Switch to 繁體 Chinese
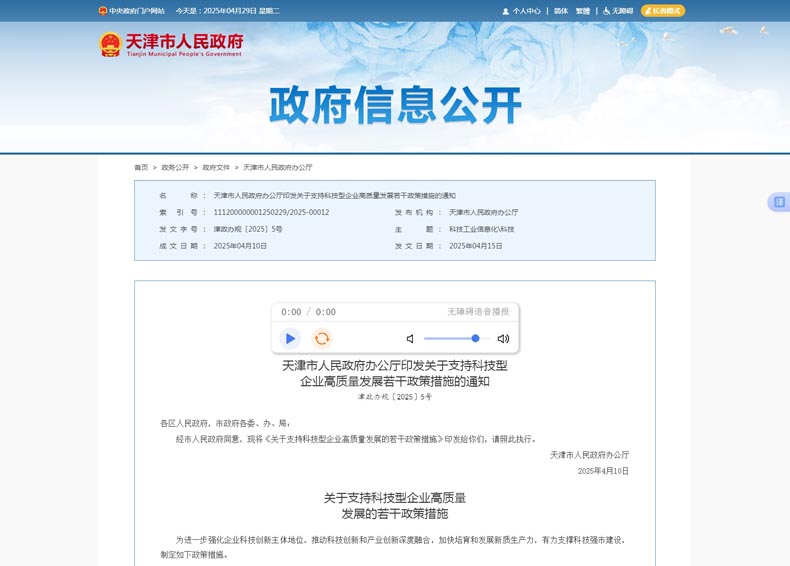The image size is (790, 566). click(583, 11)
